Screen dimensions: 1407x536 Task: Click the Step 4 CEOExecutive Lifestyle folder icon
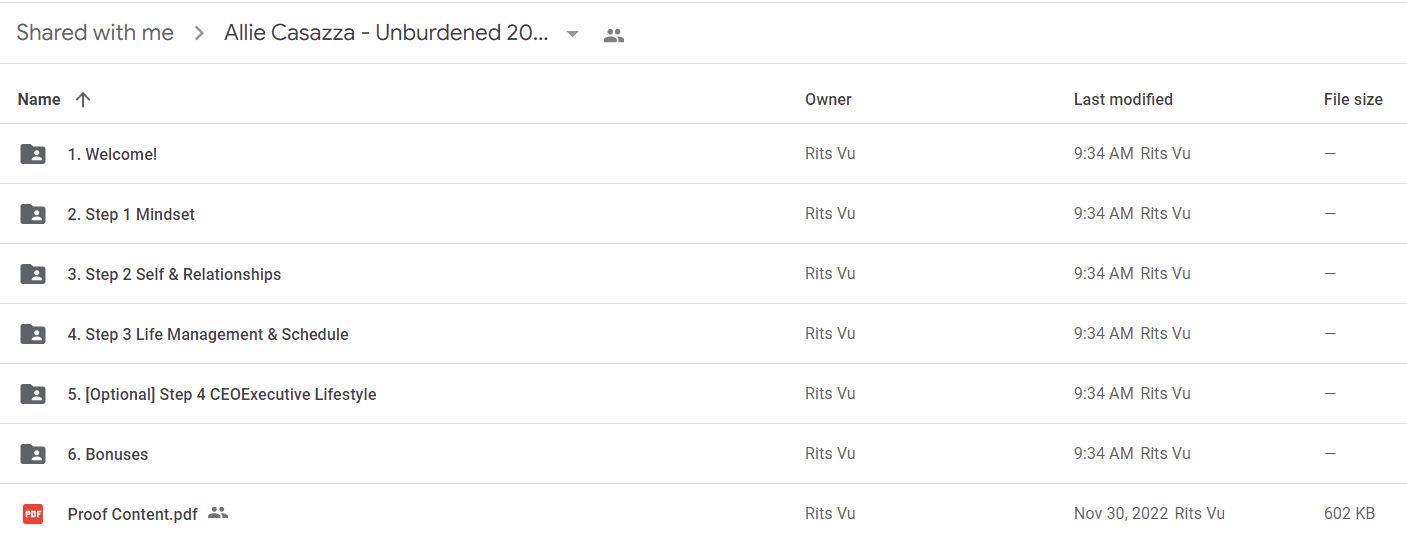click(x=33, y=394)
